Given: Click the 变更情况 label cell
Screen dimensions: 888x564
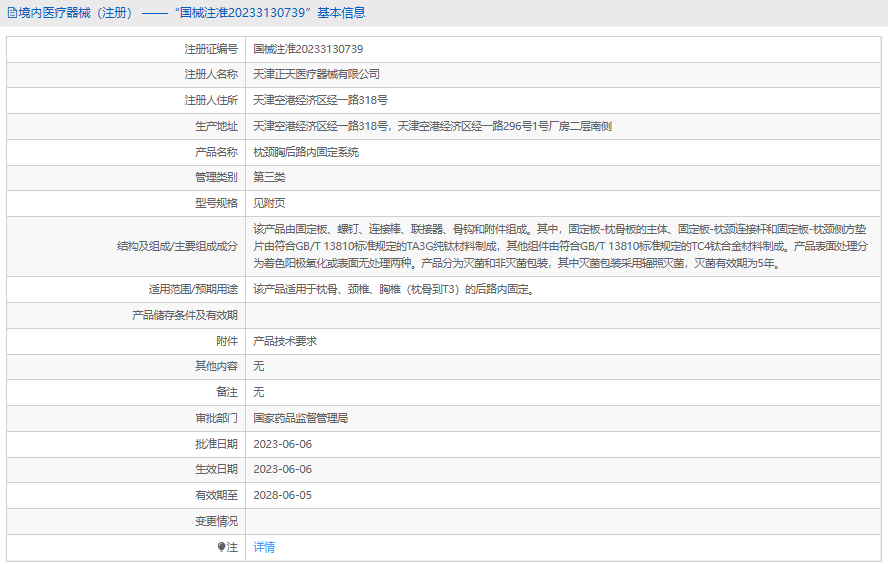Looking at the screenshot, I should (126, 522).
